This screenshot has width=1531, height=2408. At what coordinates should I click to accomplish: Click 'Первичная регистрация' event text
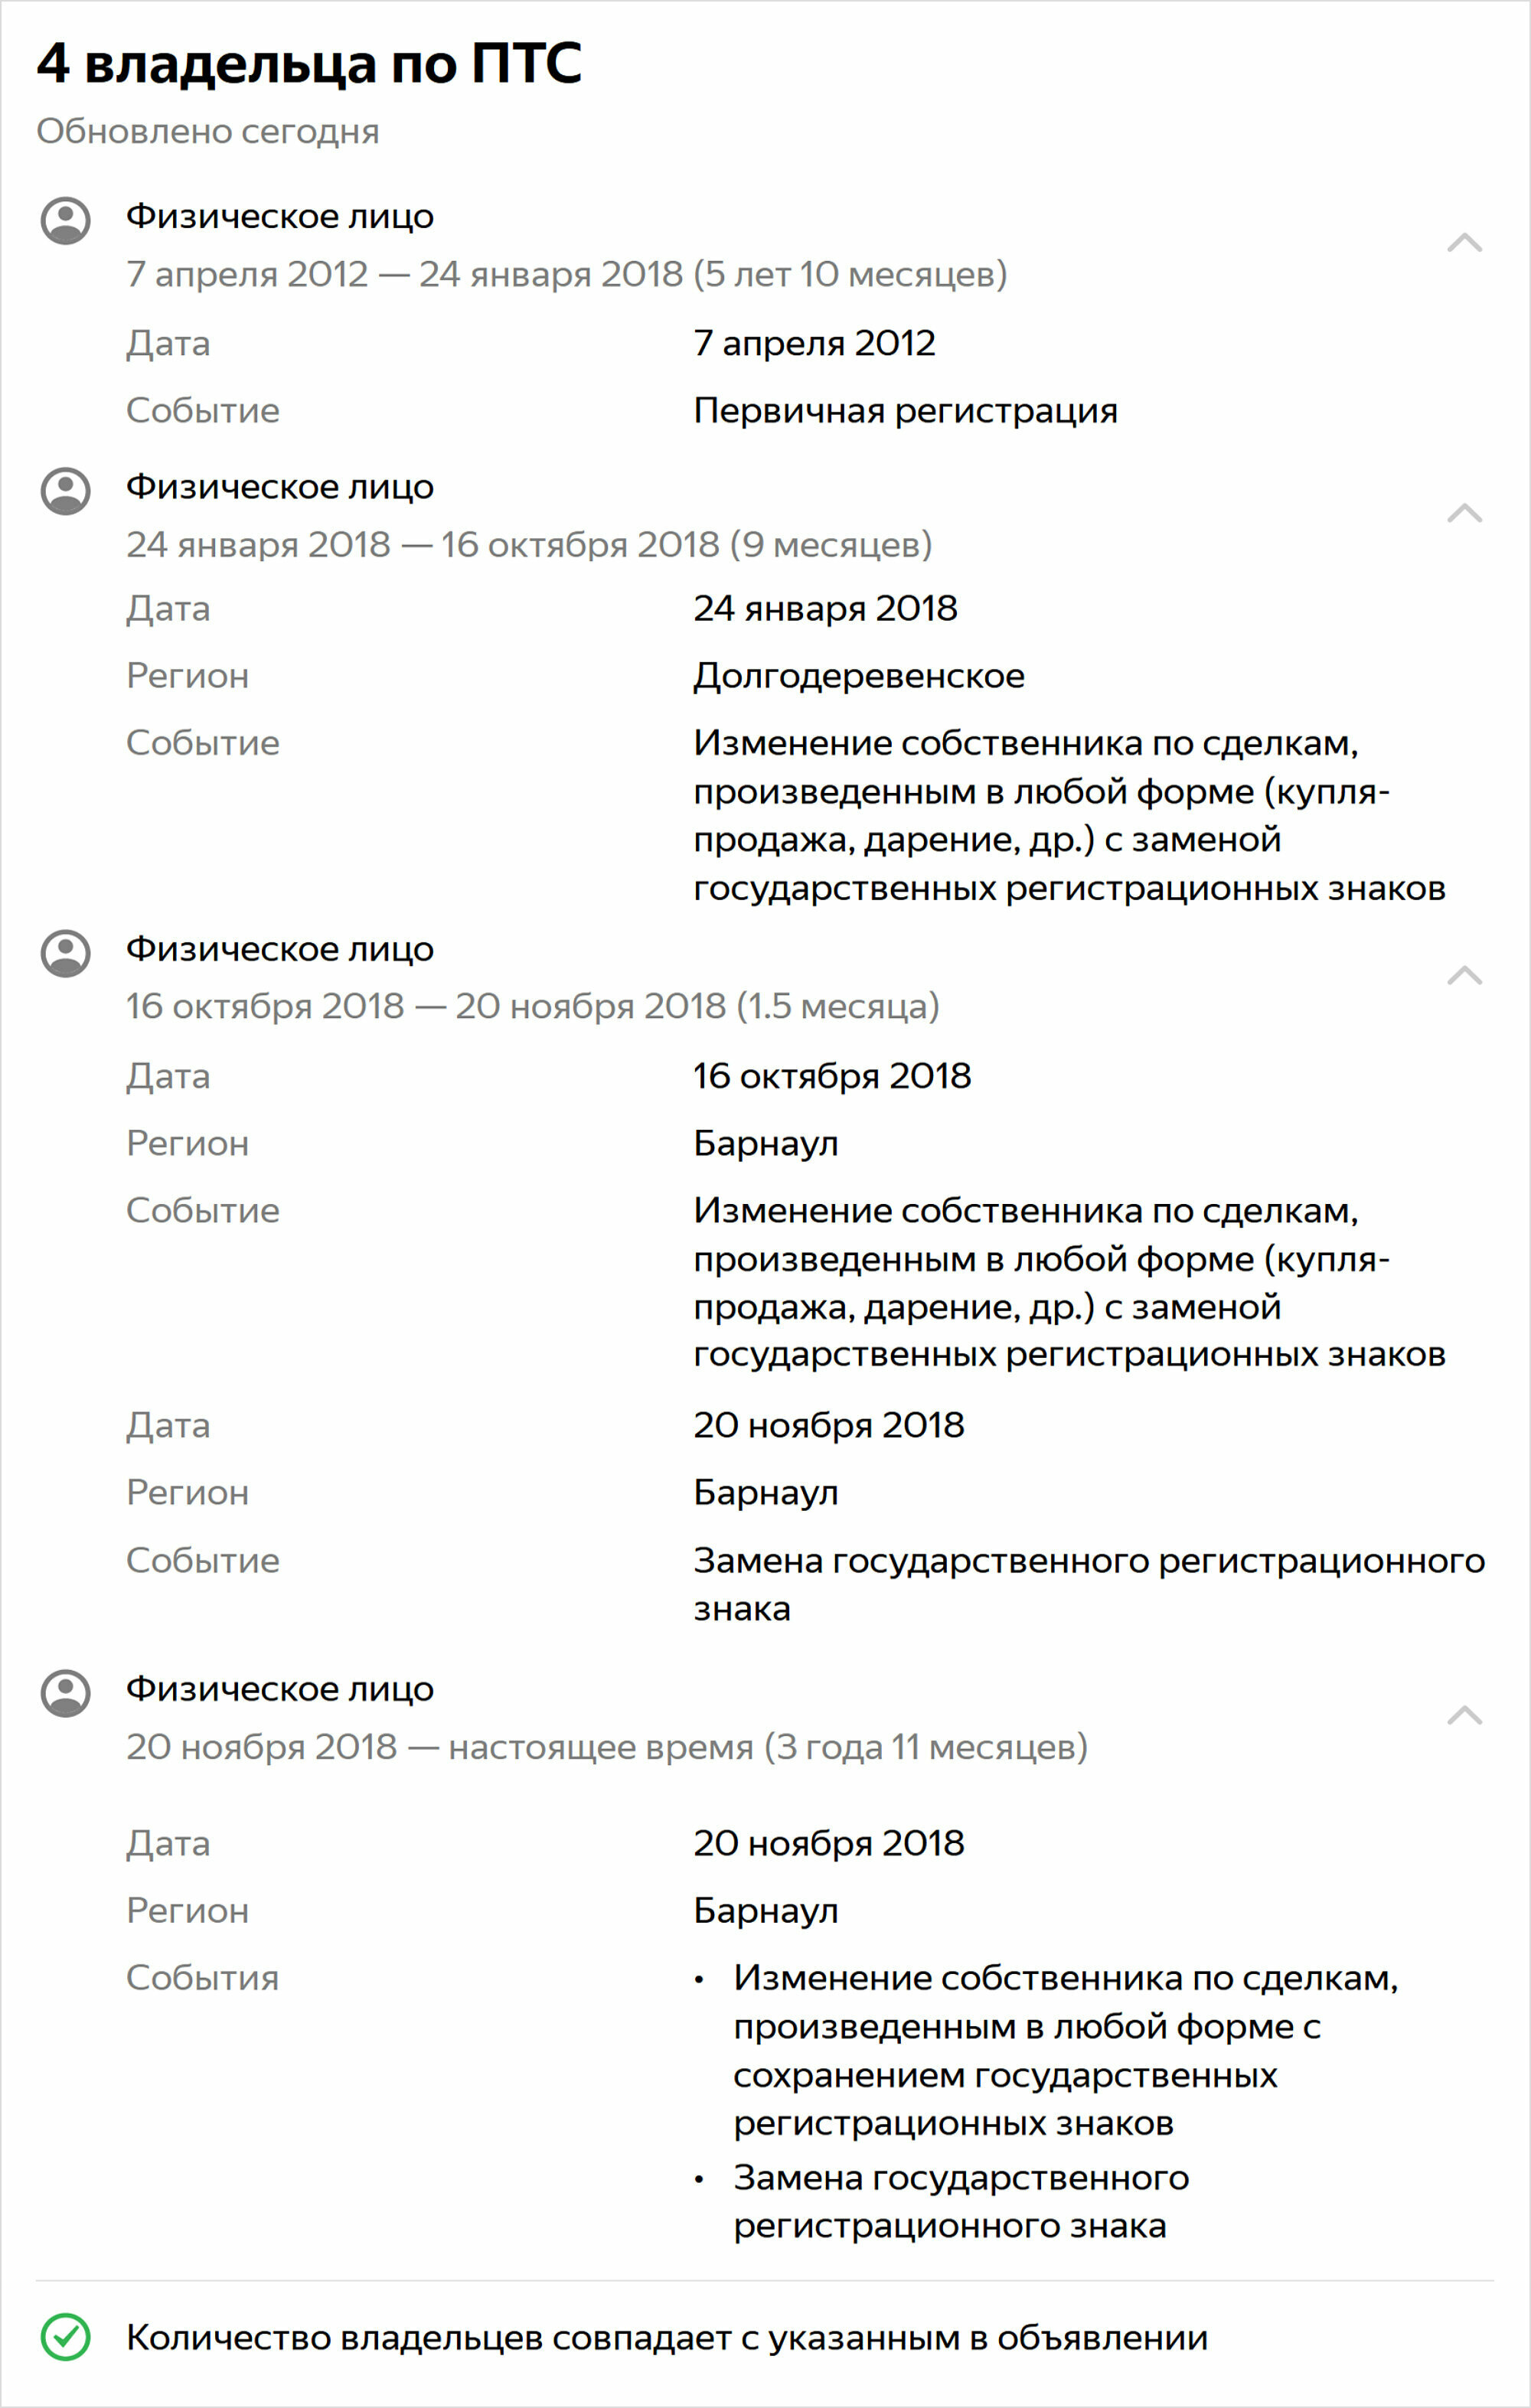point(906,411)
